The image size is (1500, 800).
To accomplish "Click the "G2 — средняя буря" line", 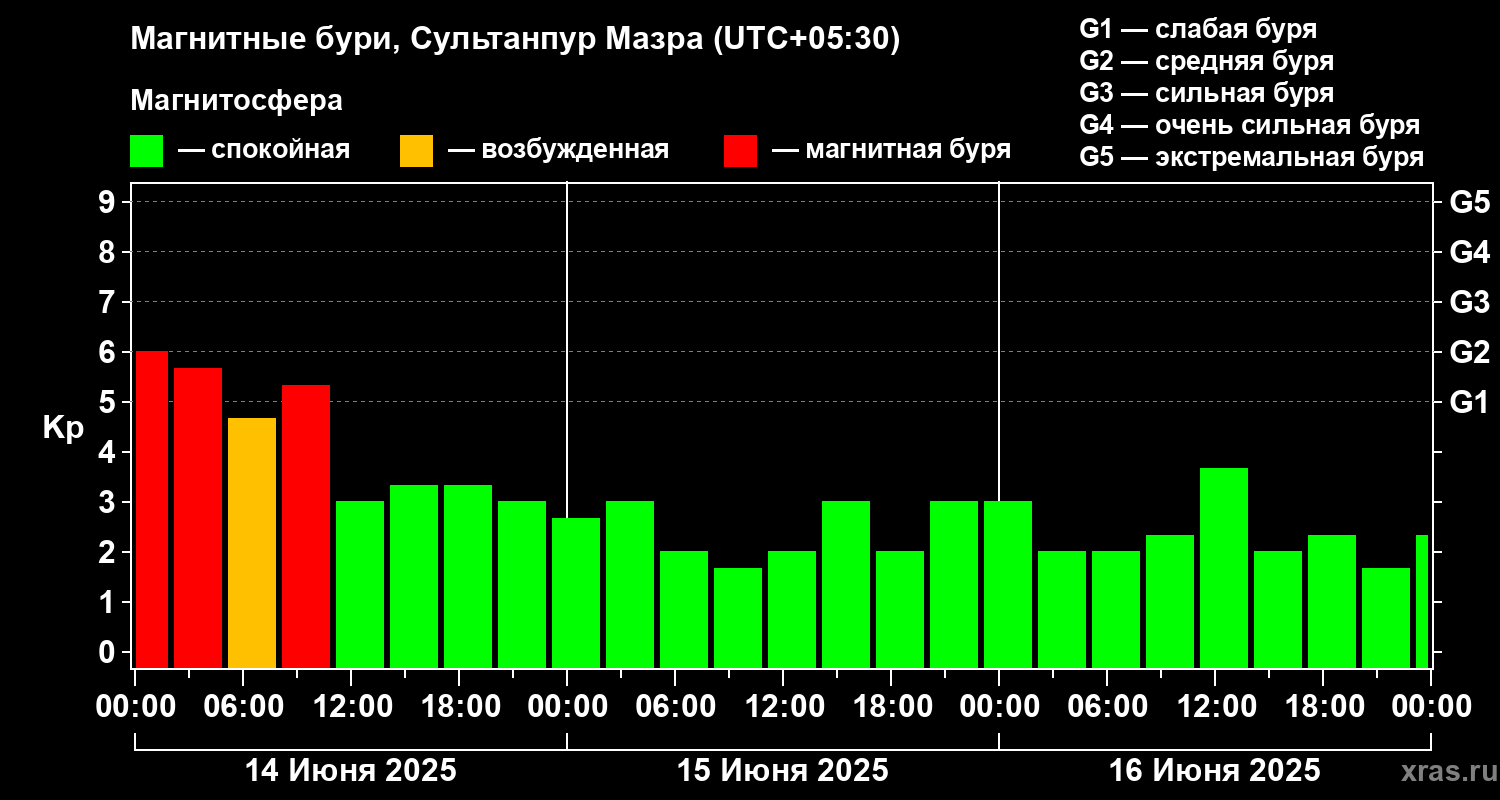I will click(x=1206, y=61).
